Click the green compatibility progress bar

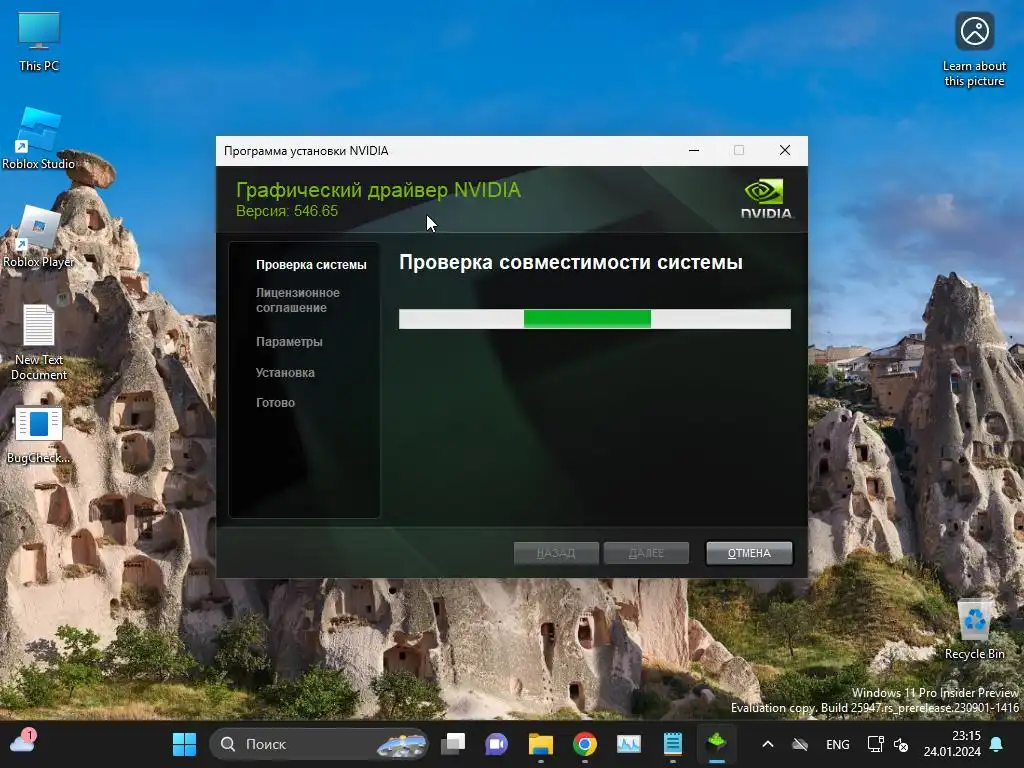click(x=595, y=319)
